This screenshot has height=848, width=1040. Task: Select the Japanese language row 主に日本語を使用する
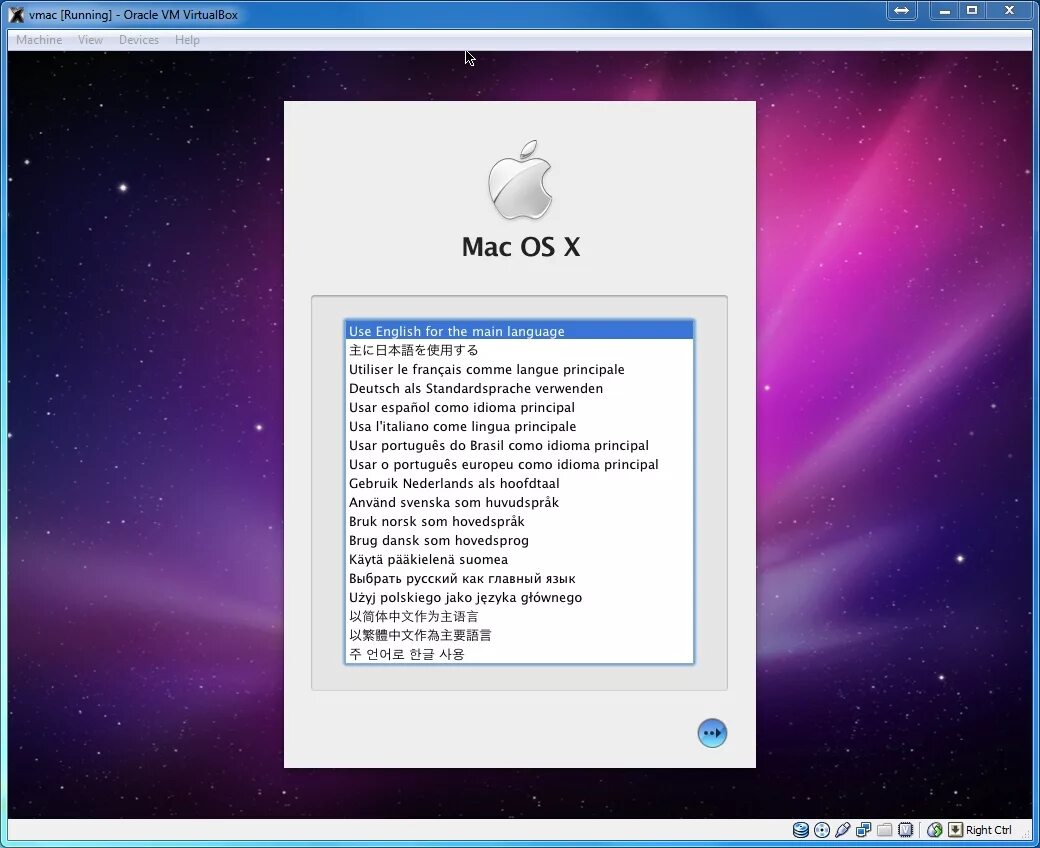coord(519,350)
